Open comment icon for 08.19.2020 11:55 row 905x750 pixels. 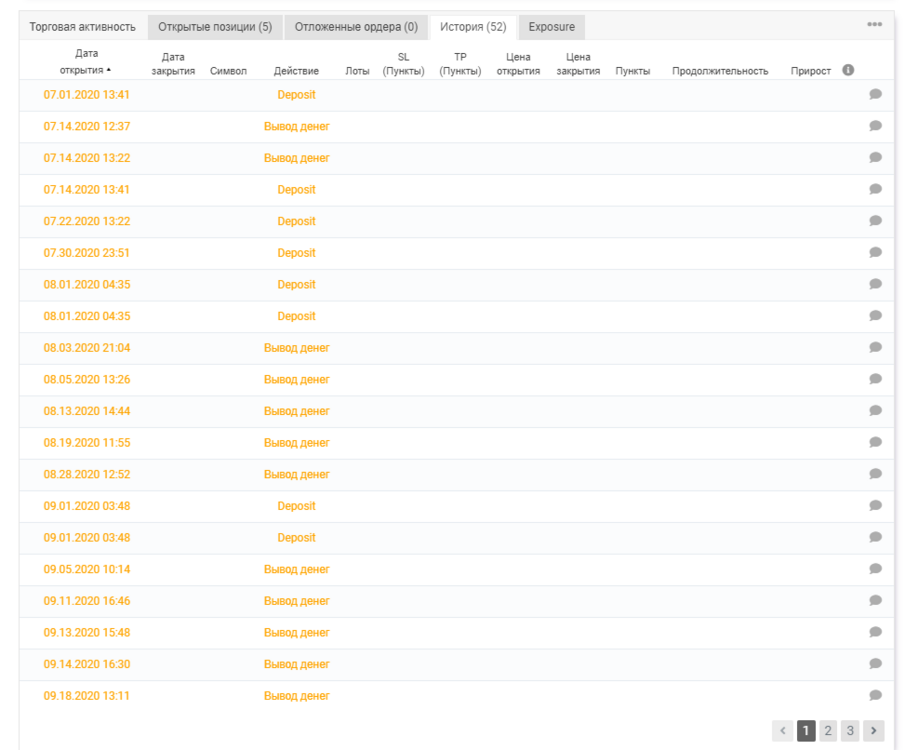(875, 442)
